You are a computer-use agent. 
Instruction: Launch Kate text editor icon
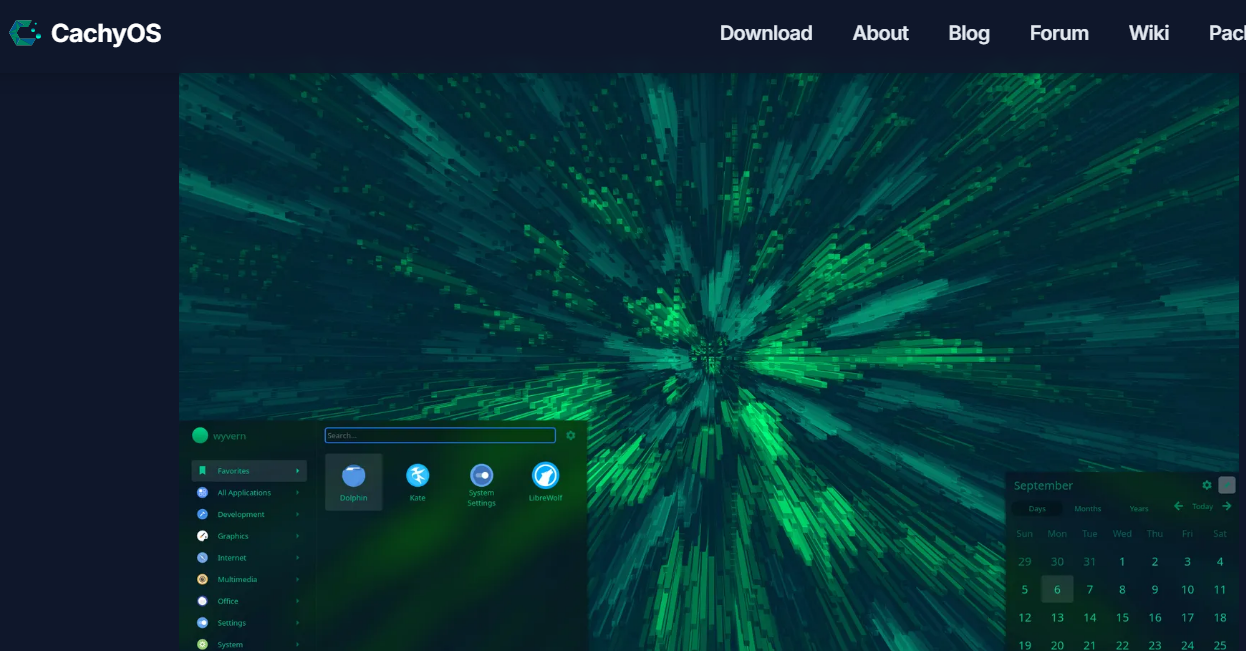coord(417,475)
